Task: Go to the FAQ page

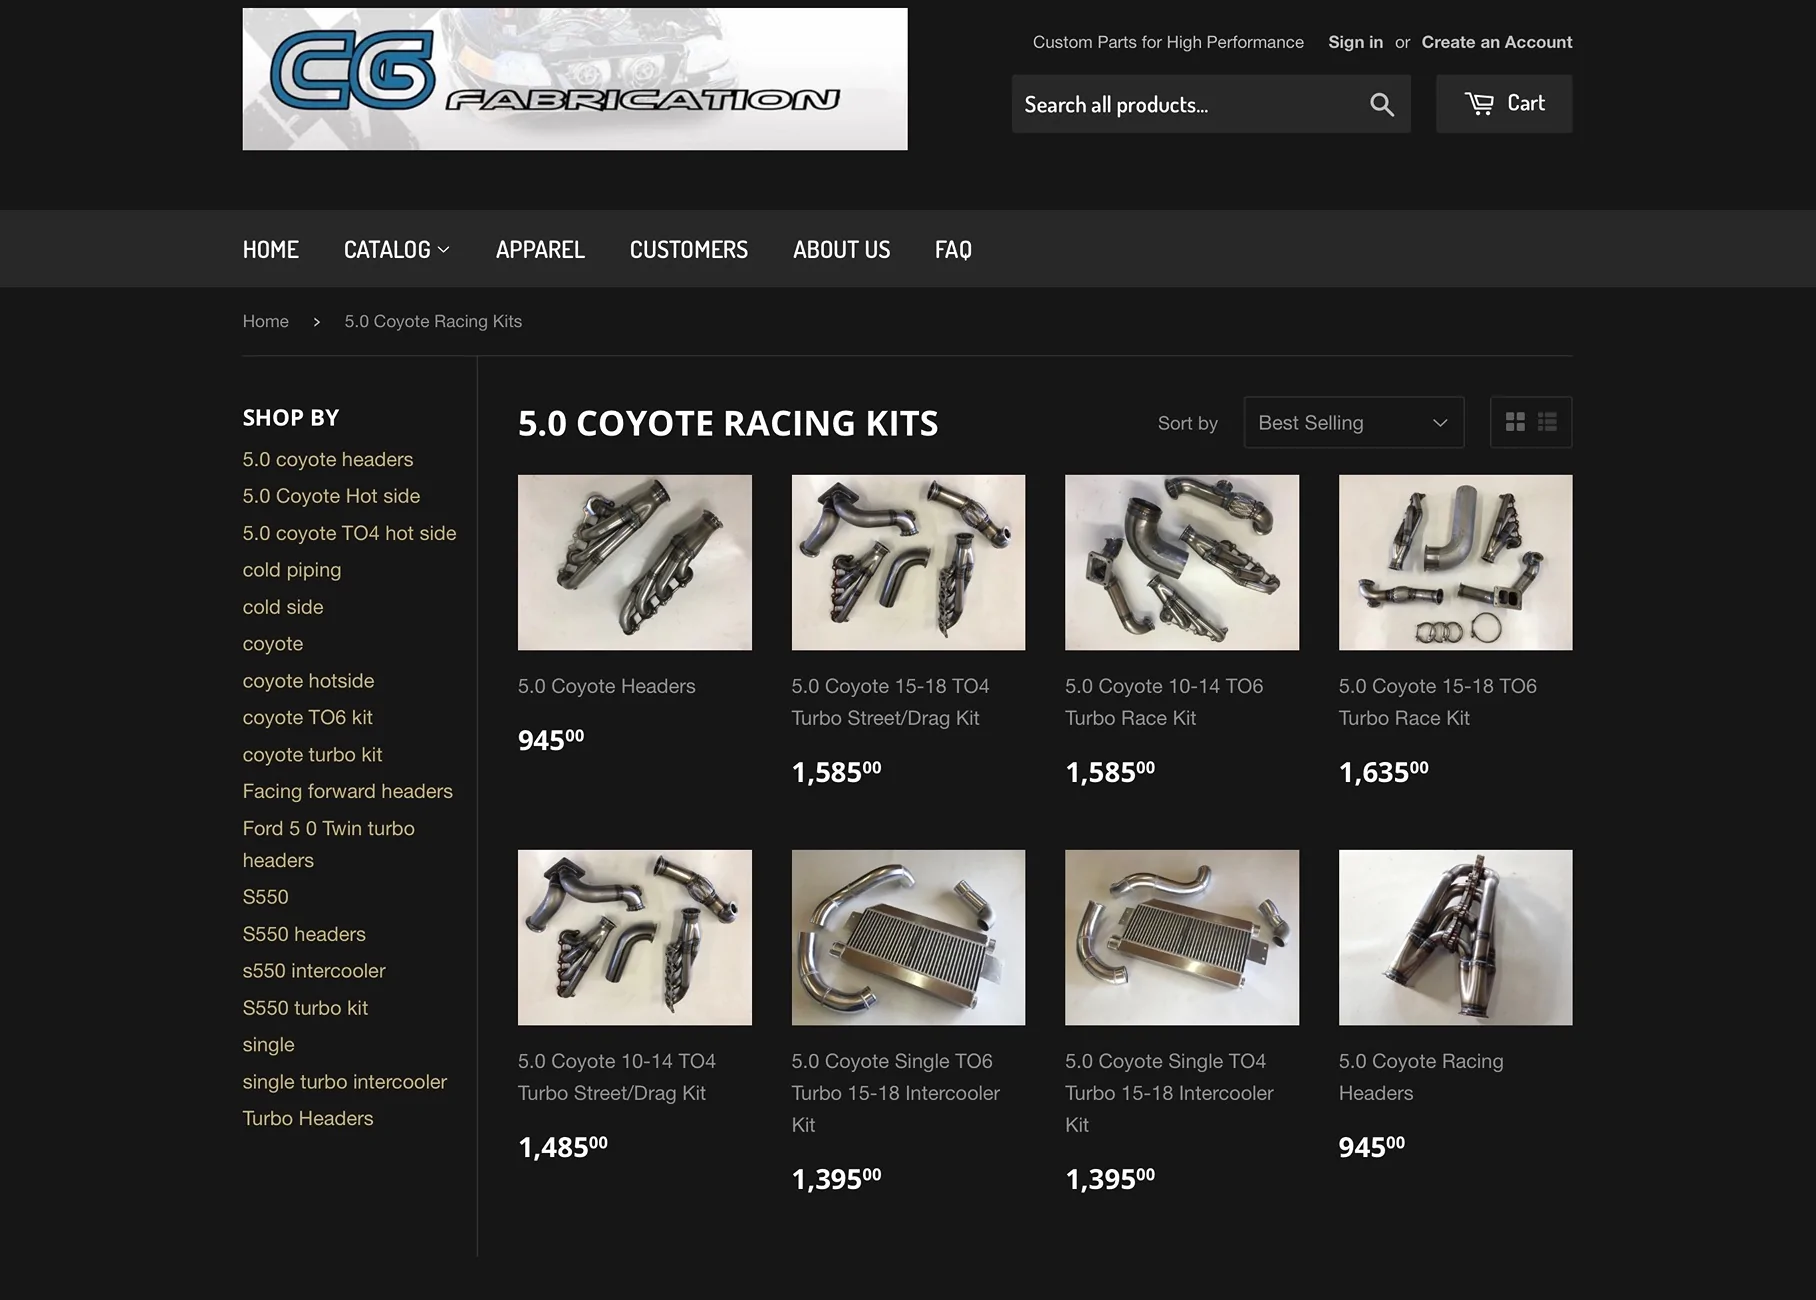Action: pos(953,249)
